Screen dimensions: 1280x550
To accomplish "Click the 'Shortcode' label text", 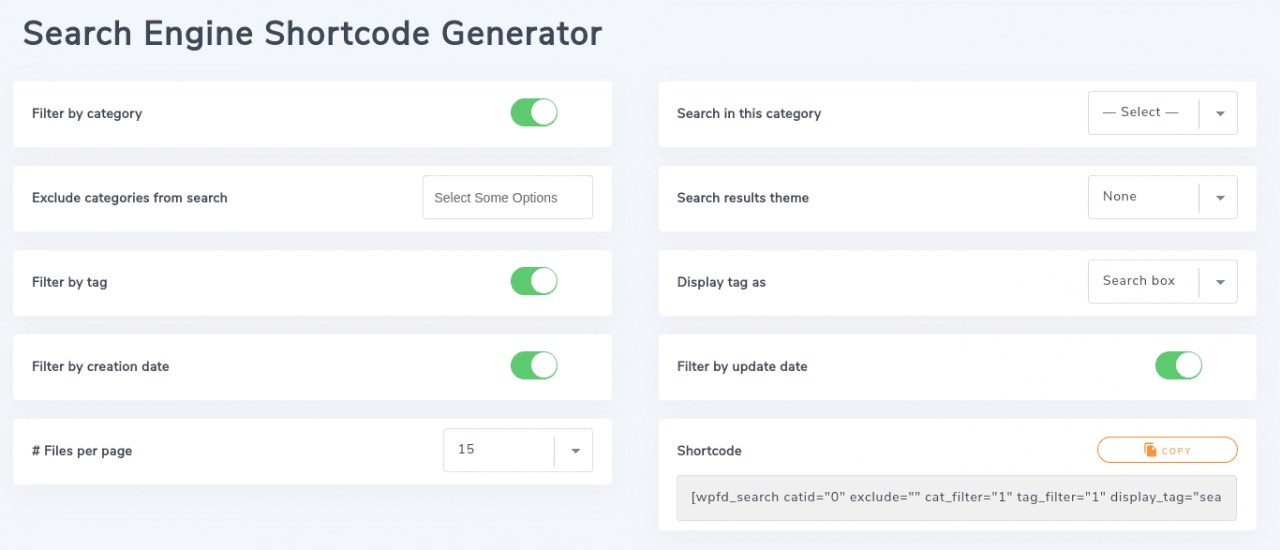I will tap(709, 451).
